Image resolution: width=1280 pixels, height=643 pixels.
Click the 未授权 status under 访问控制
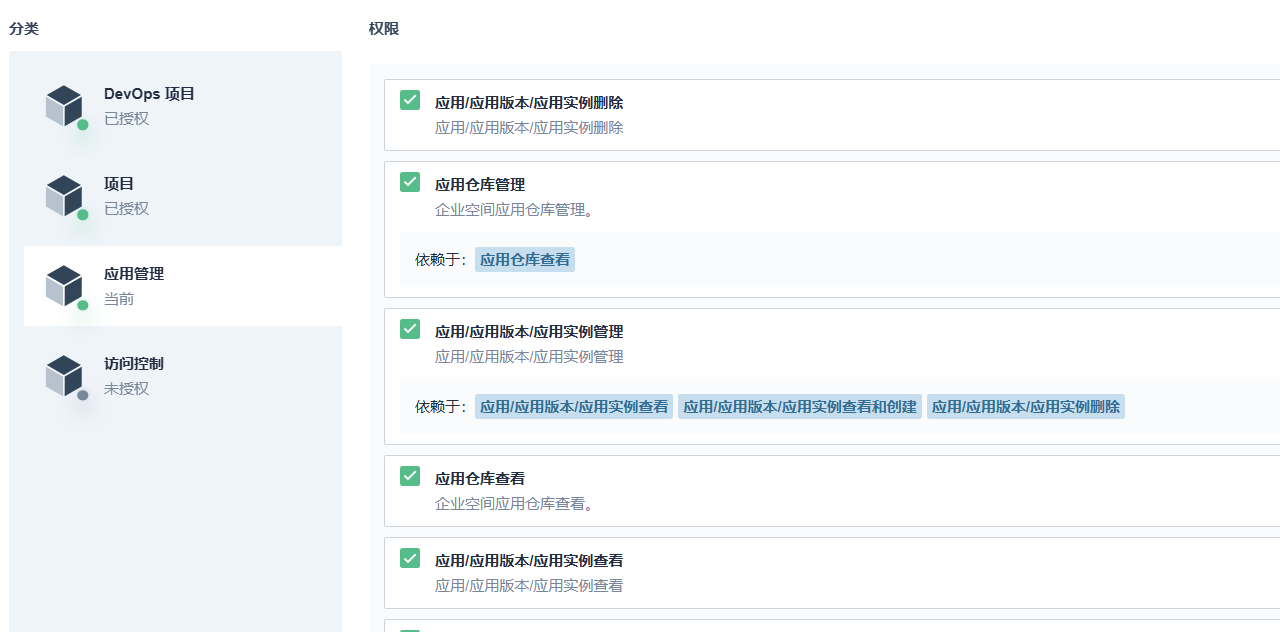126,389
